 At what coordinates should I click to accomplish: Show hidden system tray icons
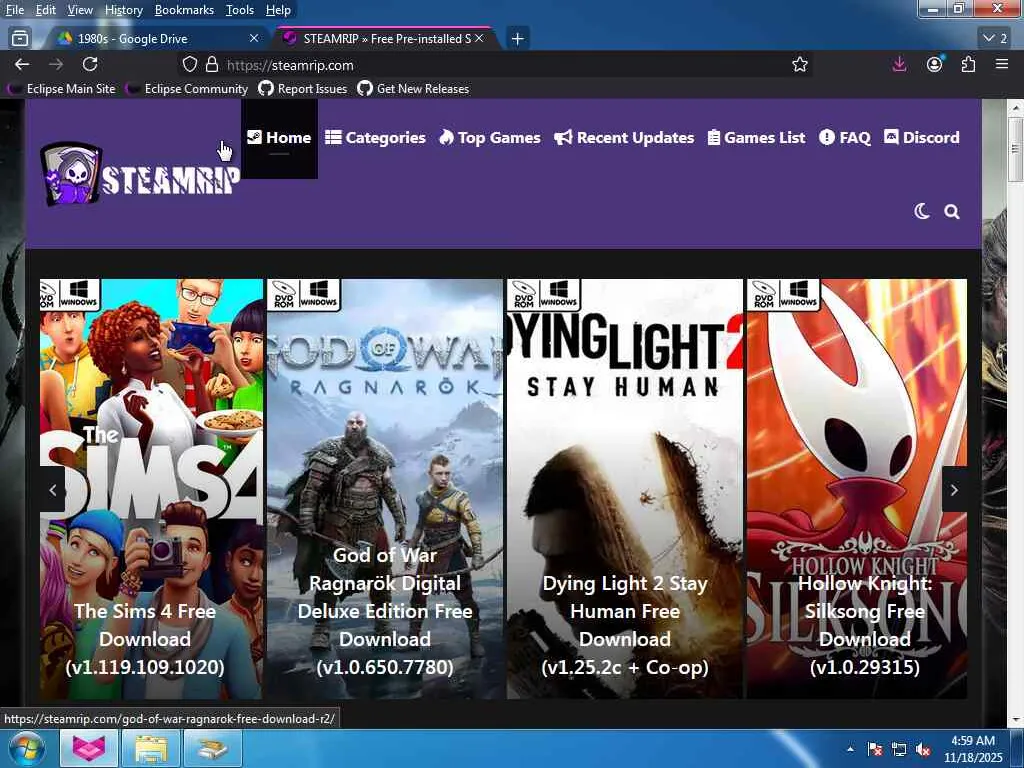(x=850, y=749)
